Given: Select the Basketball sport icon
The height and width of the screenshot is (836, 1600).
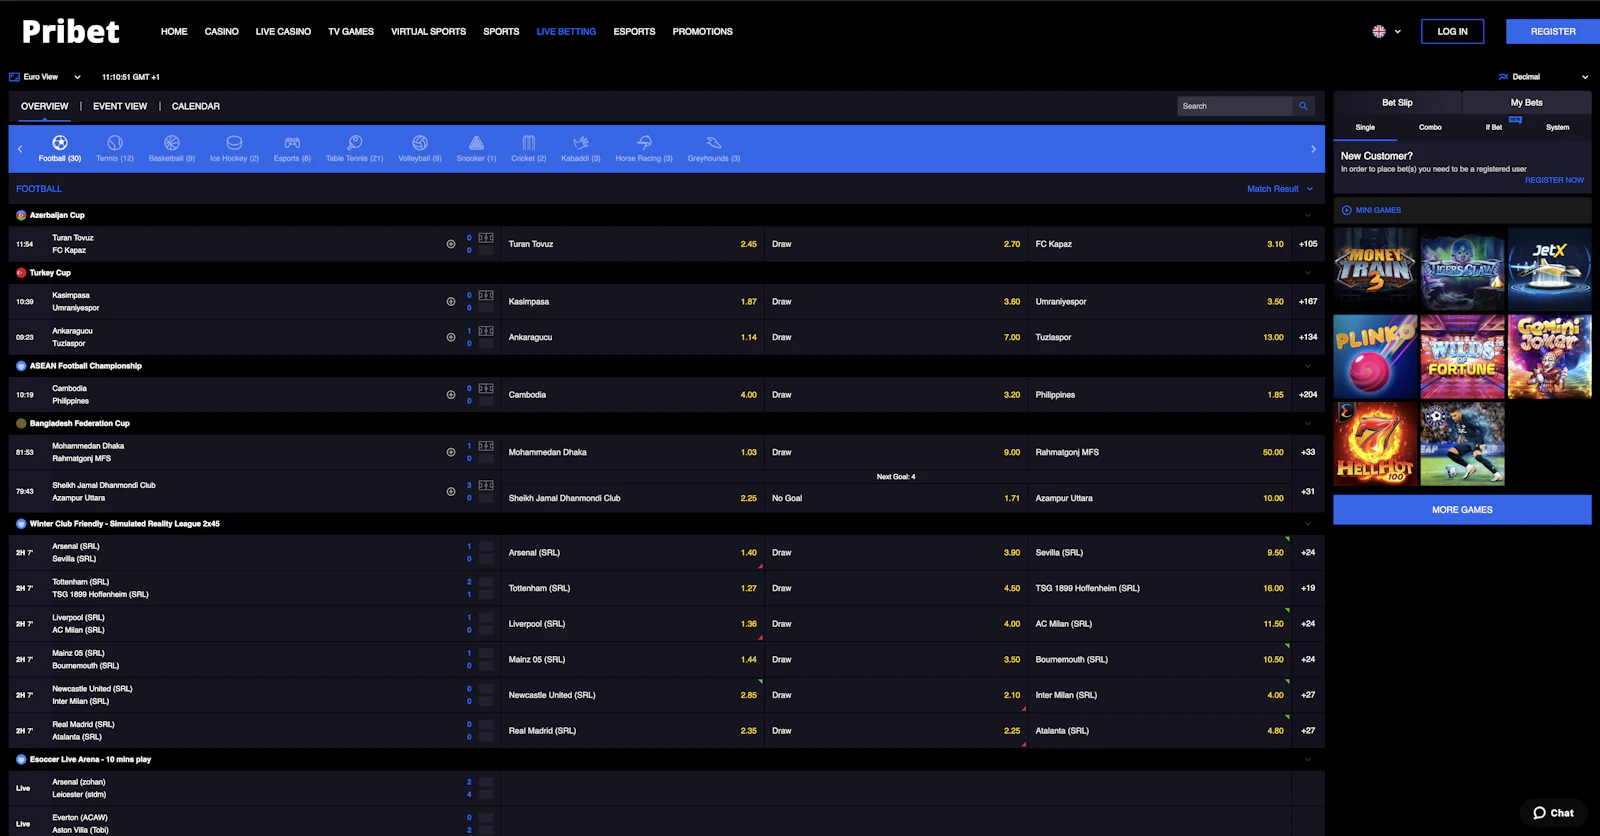Looking at the screenshot, I should (172, 144).
